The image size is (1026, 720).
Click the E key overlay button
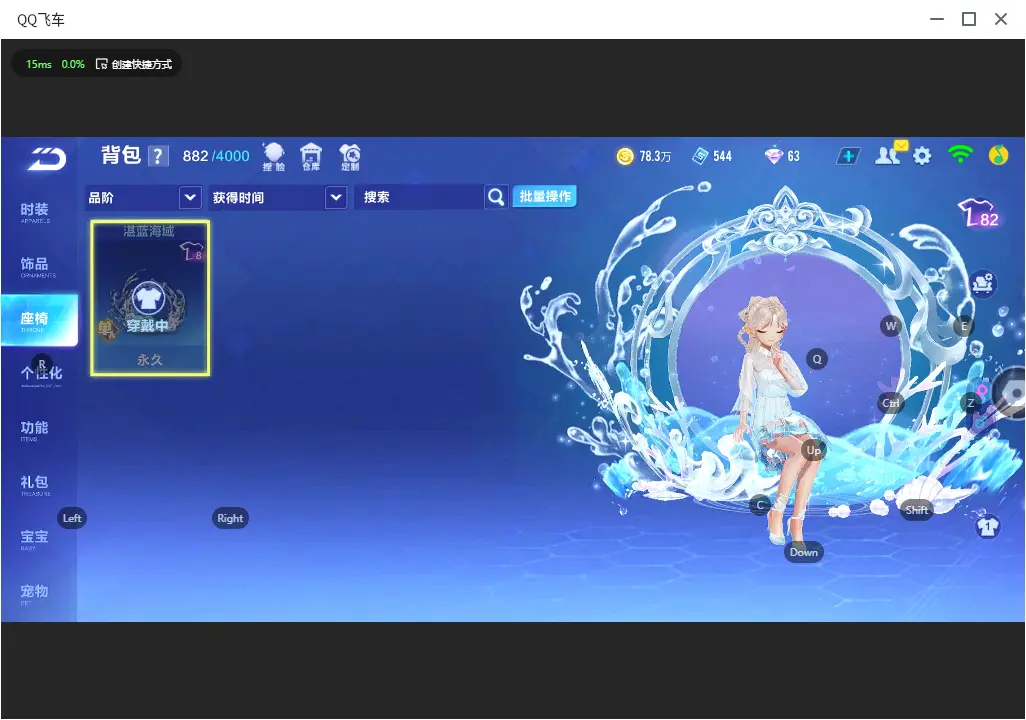point(964,326)
